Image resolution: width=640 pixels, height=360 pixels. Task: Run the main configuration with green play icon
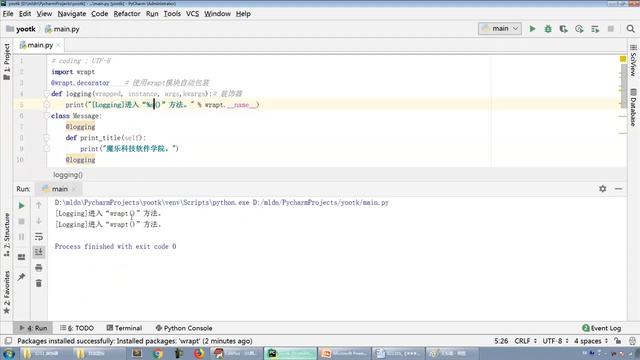pos(532,29)
